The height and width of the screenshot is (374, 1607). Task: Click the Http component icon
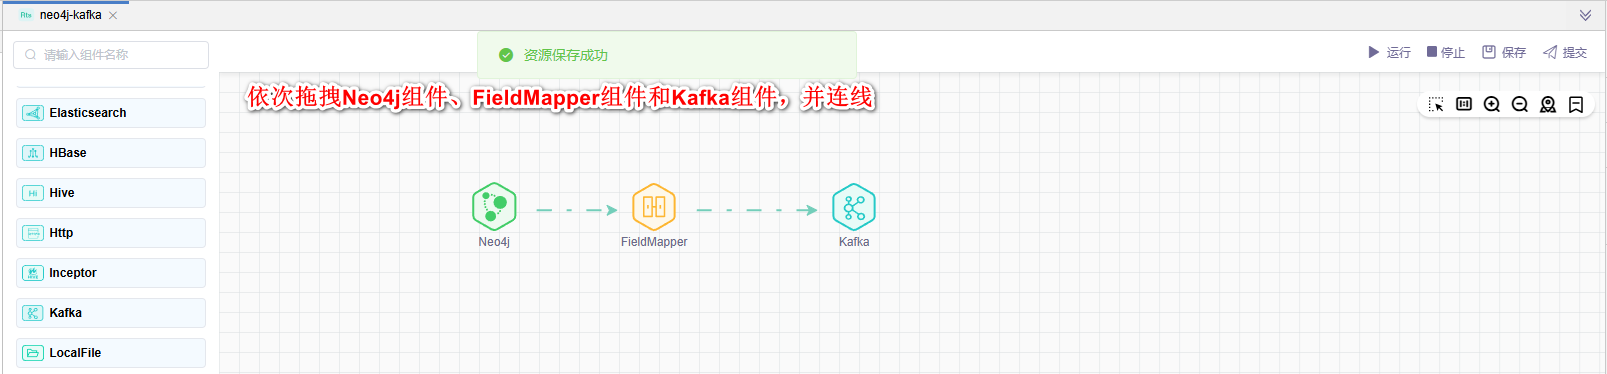[x=33, y=233]
